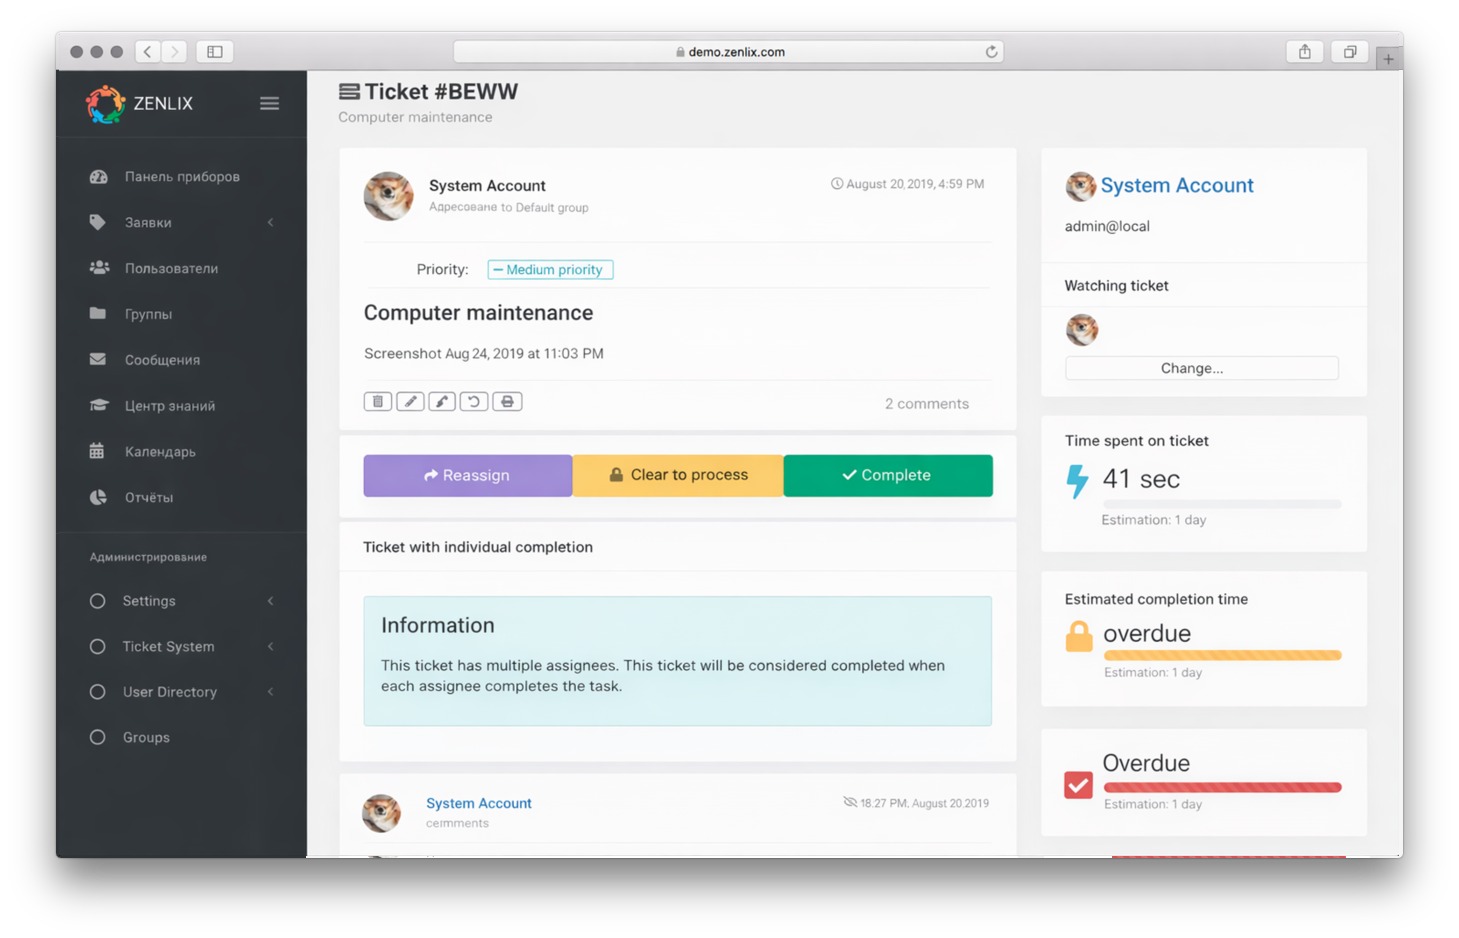Click the browser address bar
The height and width of the screenshot is (938, 1459).
pos(728,52)
